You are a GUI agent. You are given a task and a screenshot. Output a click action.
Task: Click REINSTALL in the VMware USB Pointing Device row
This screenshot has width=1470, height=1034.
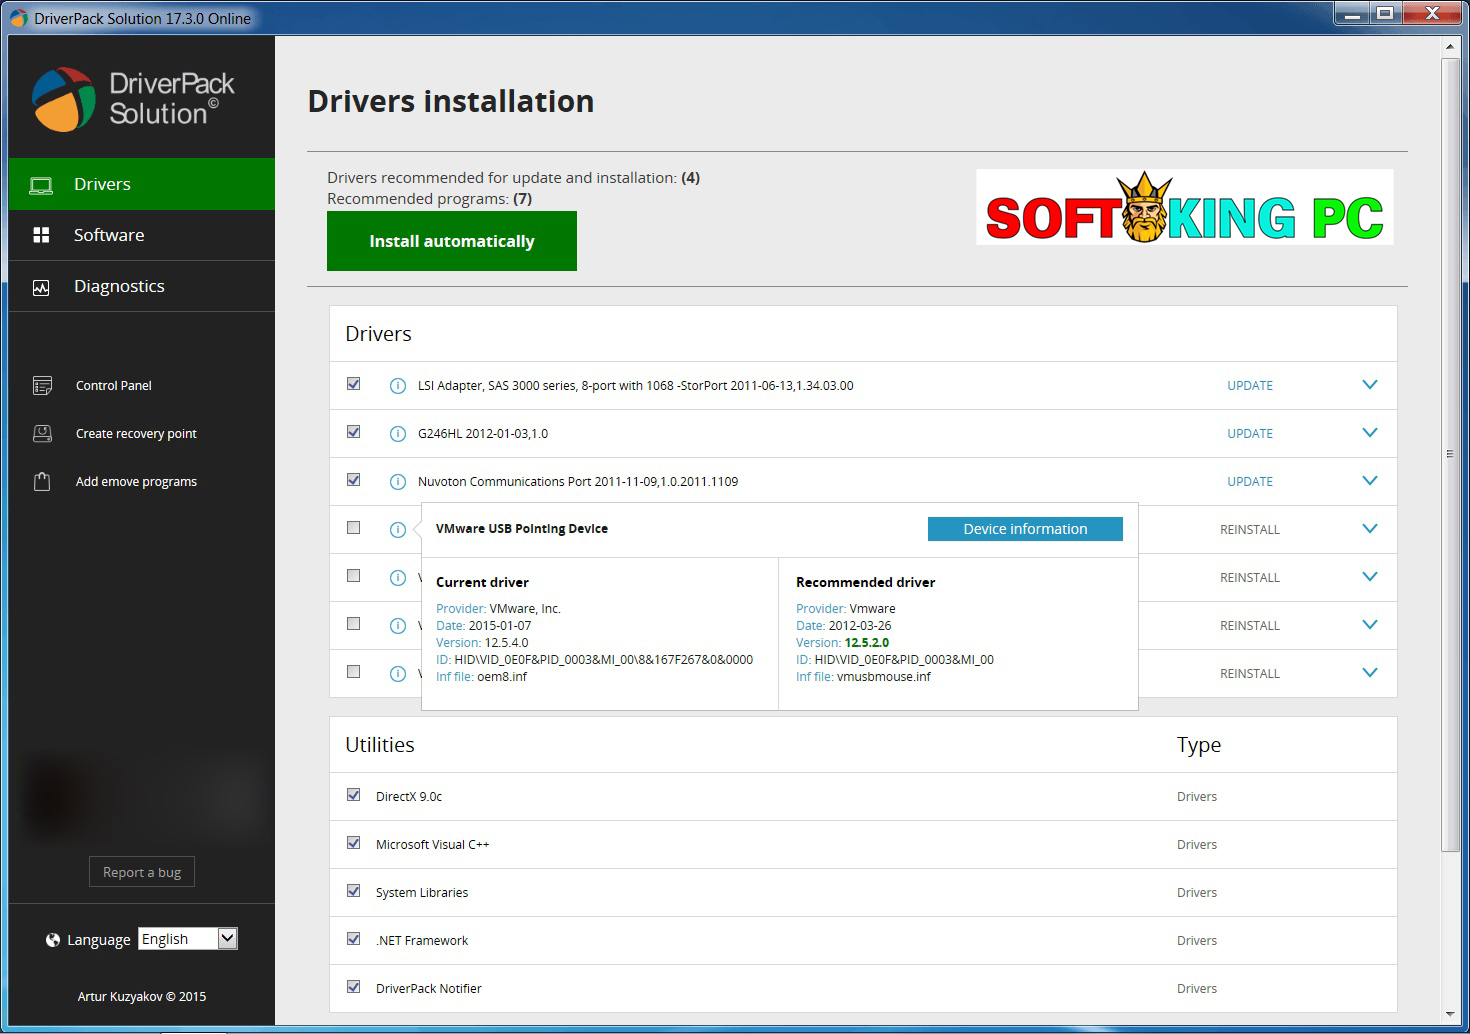(x=1250, y=530)
